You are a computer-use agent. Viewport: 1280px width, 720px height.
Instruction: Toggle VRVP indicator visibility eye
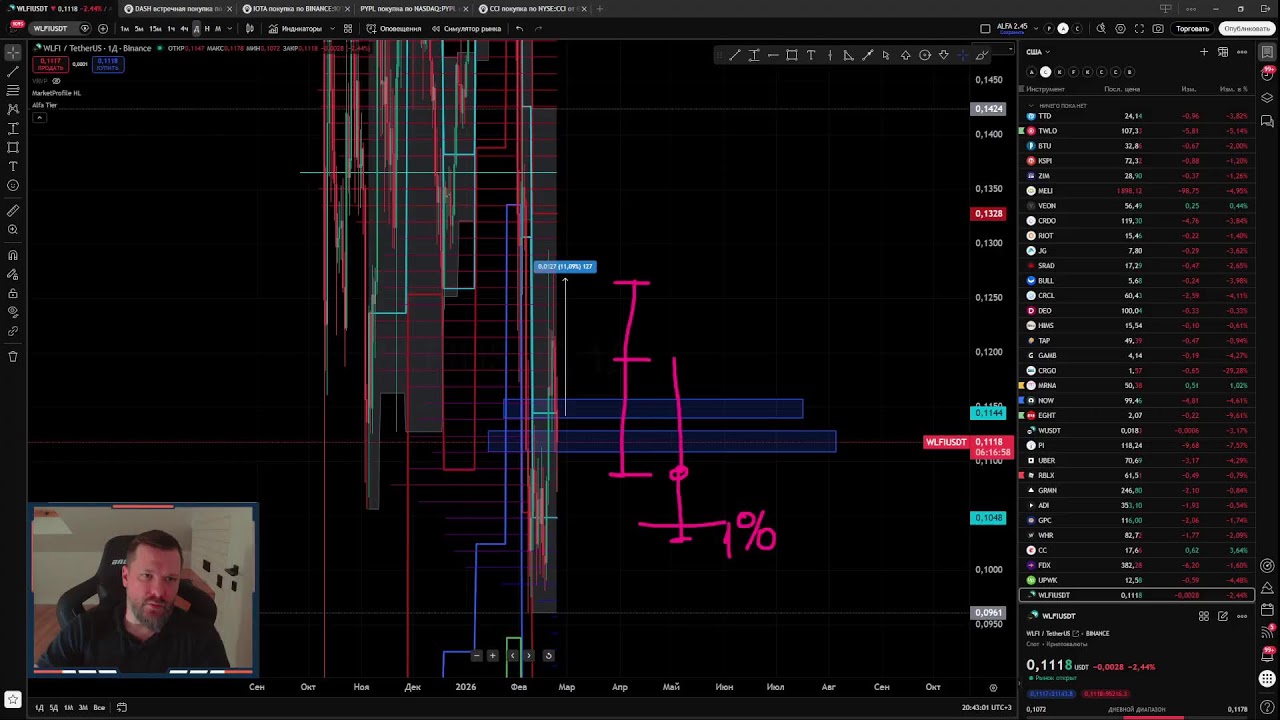point(56,81)
